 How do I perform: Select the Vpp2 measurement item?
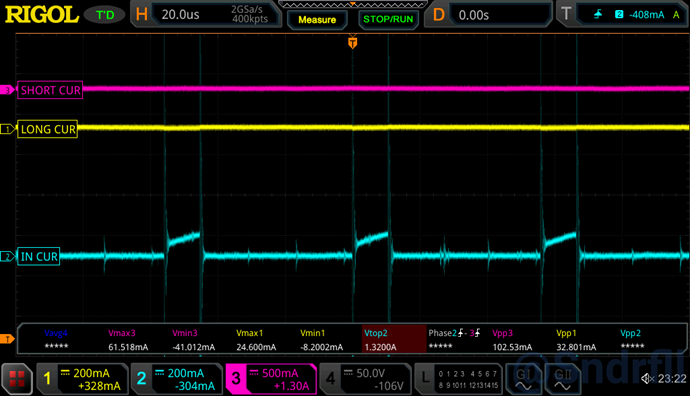click(x=632, y=340)
